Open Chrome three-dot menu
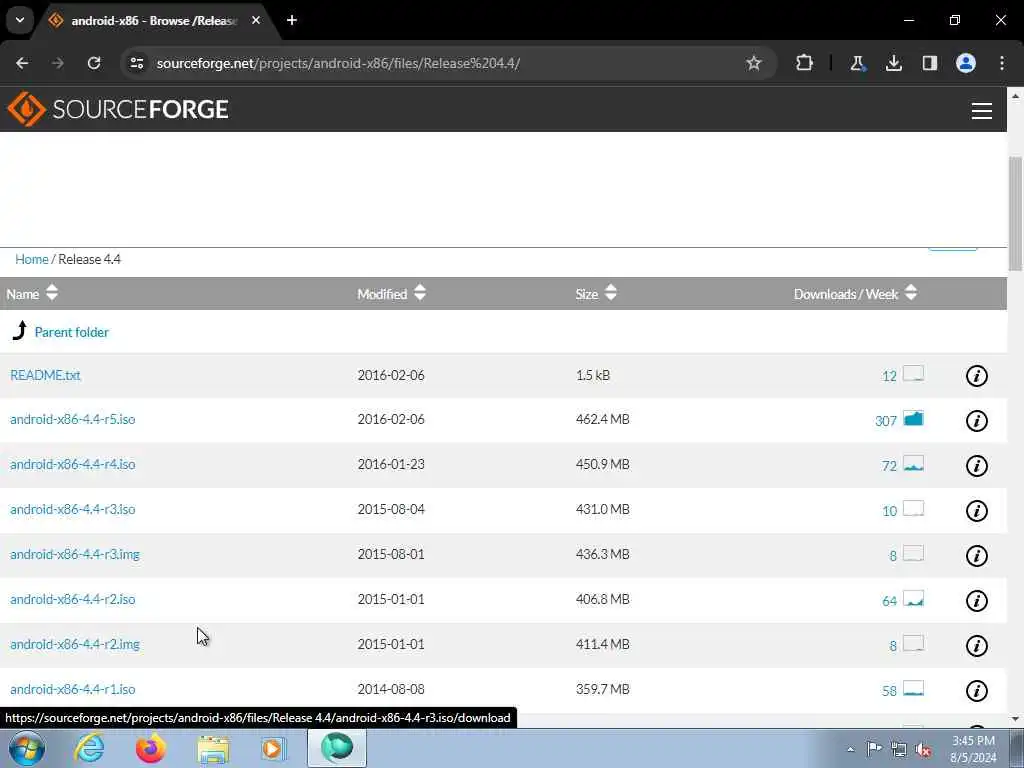 pos(1002,63)
